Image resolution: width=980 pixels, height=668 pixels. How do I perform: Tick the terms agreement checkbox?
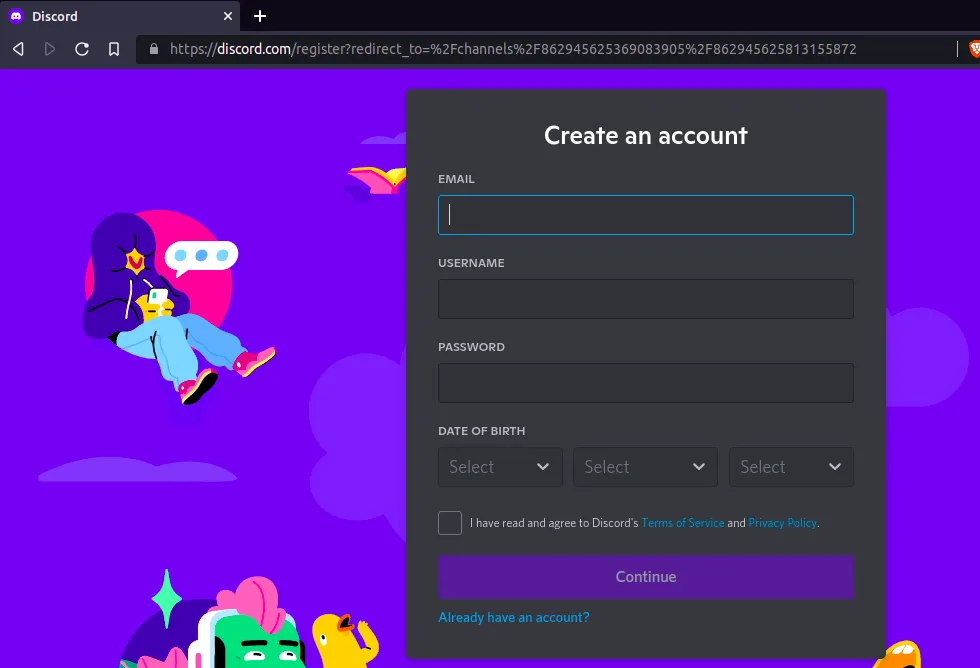[450, 523]
